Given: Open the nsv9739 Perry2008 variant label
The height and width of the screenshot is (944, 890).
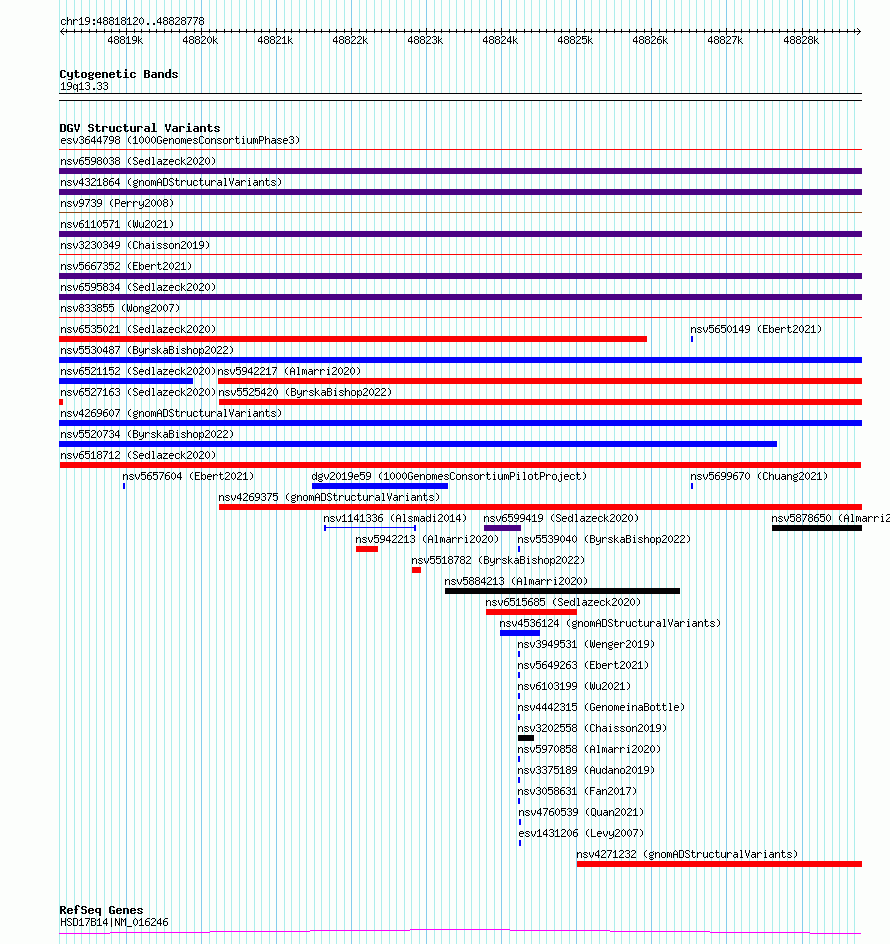Looking at the screenshot, I should click(117, 203).
